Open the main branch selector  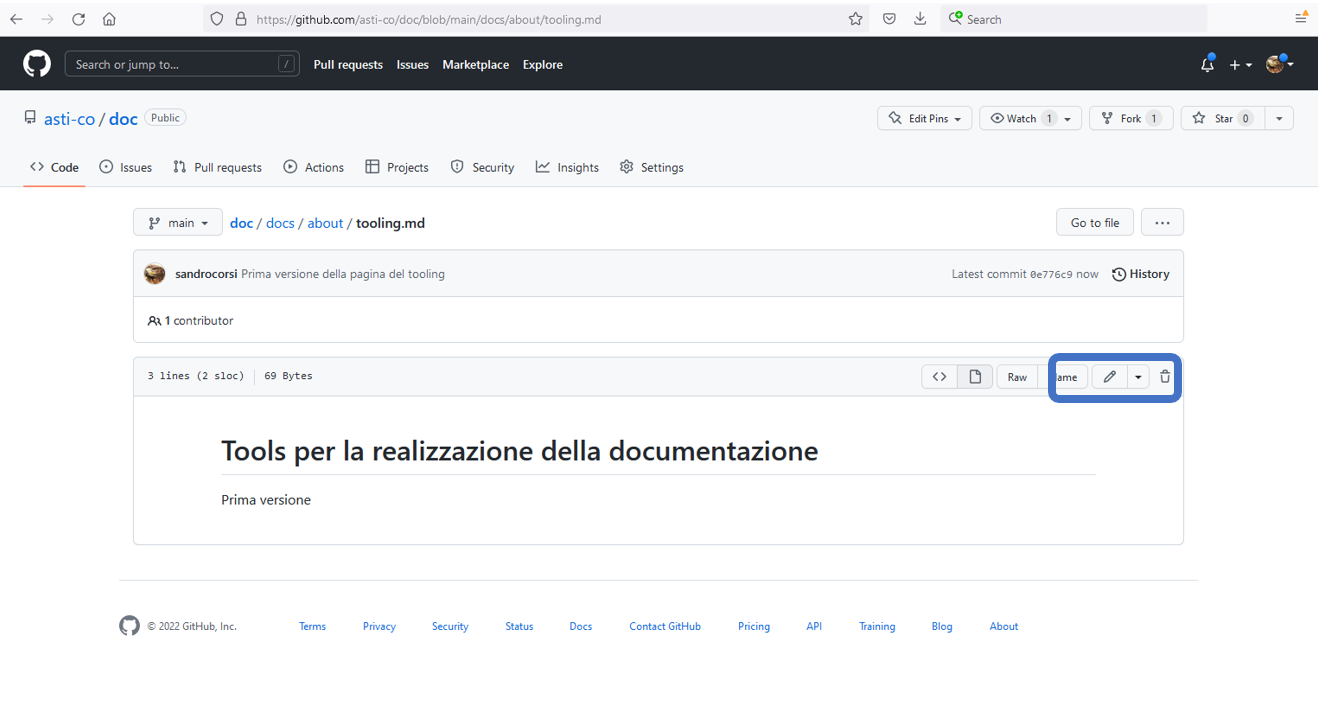[x=178, y=222]
